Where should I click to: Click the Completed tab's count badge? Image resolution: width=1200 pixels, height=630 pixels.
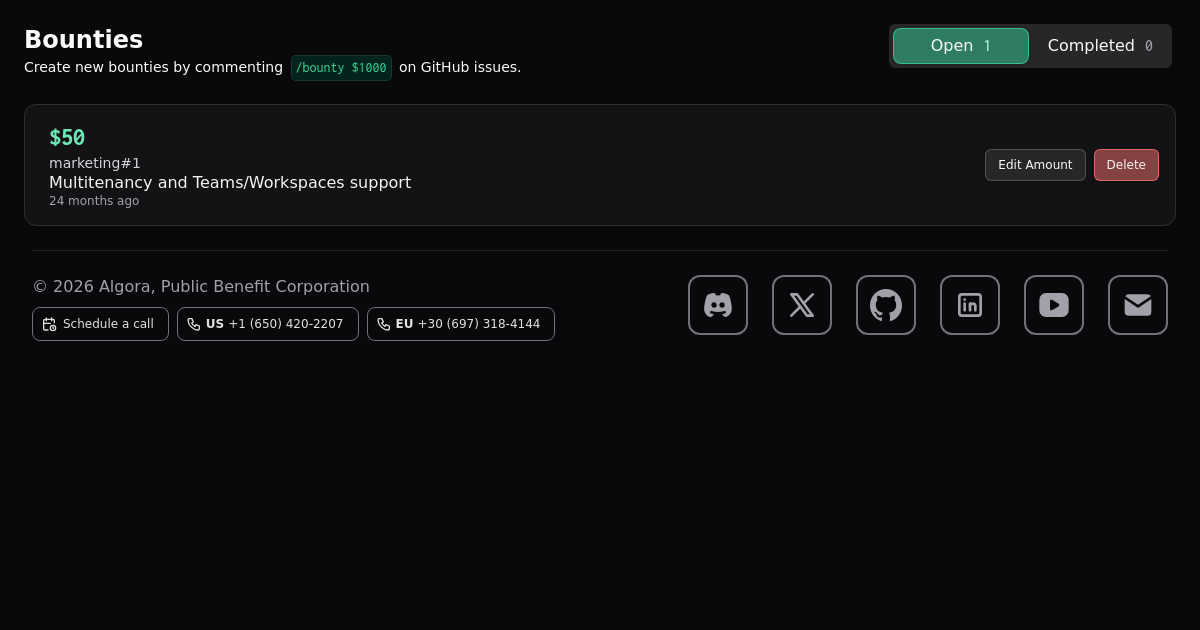(x=1149, y=46)
